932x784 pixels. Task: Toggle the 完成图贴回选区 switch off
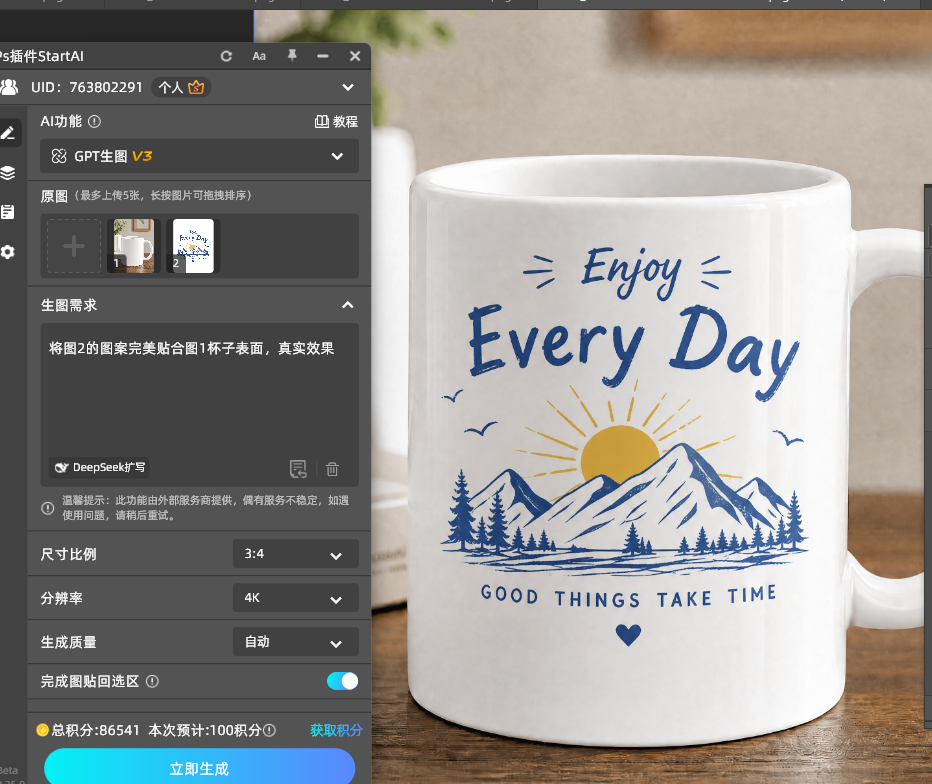tap(342, 681)
